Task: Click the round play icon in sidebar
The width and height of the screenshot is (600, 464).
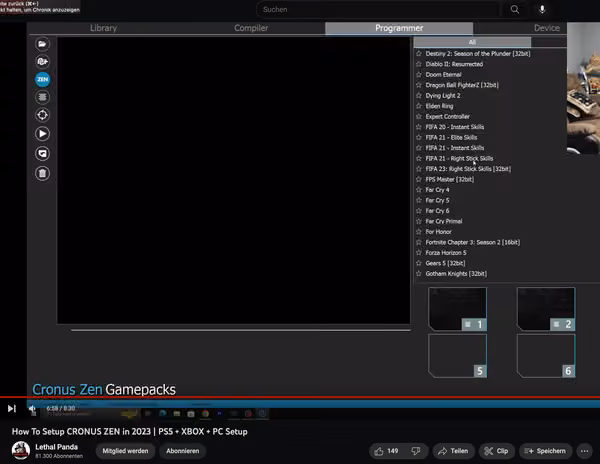Action: point(42,134)
